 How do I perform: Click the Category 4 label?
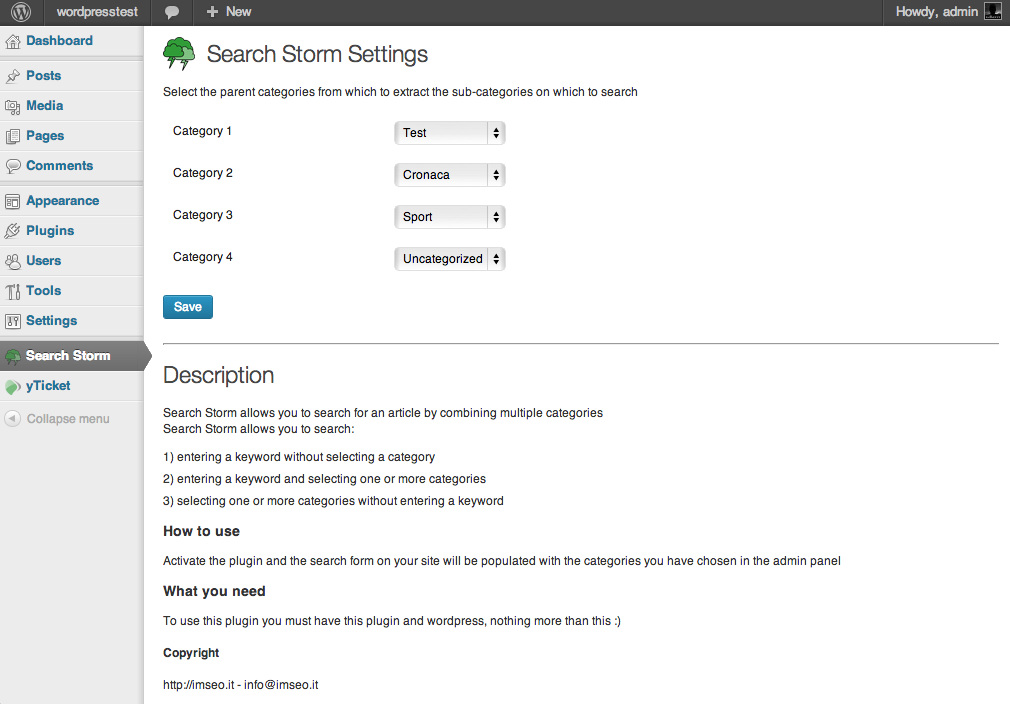click(203, 257)
